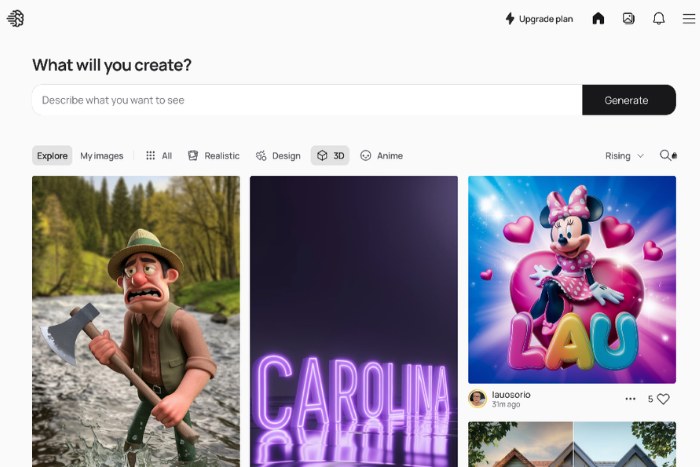Open the Home icon
The height and width of the screenshot is (467, 700).
tap(598, 18)
